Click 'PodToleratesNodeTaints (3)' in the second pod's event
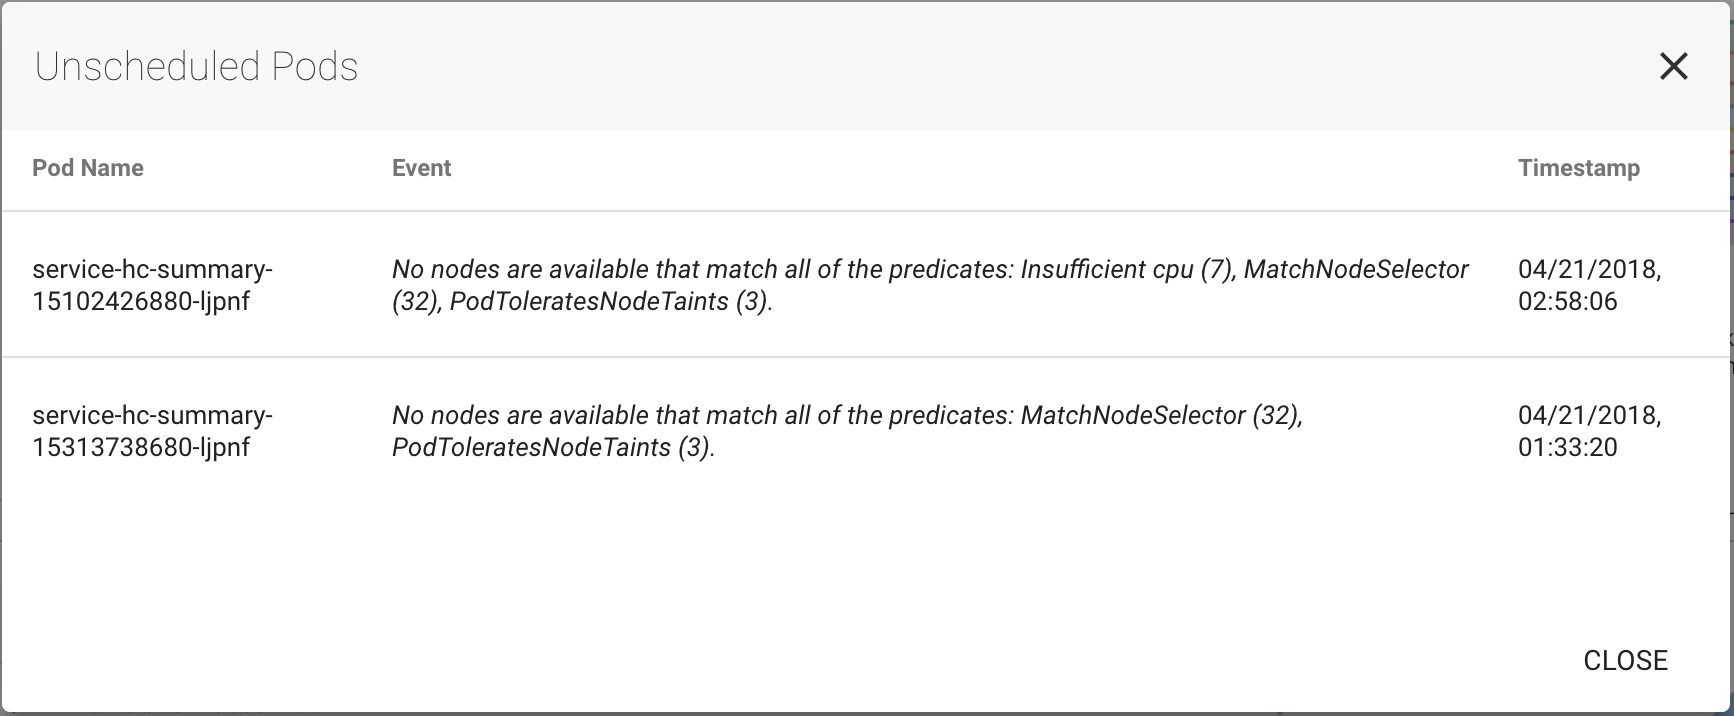The height and width of the screenshot is (716, 1734). pos(552,448)
